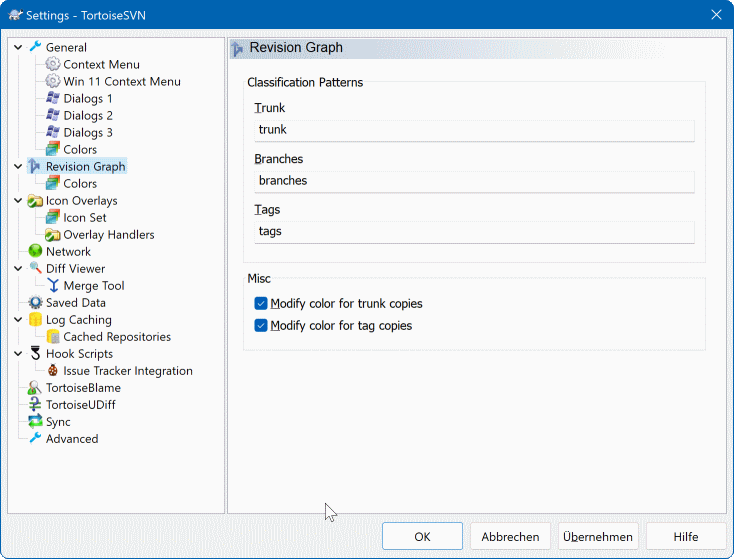Open the Sync settings page
734x559 pixels.
pyautogui.click(x=58, y=422)
